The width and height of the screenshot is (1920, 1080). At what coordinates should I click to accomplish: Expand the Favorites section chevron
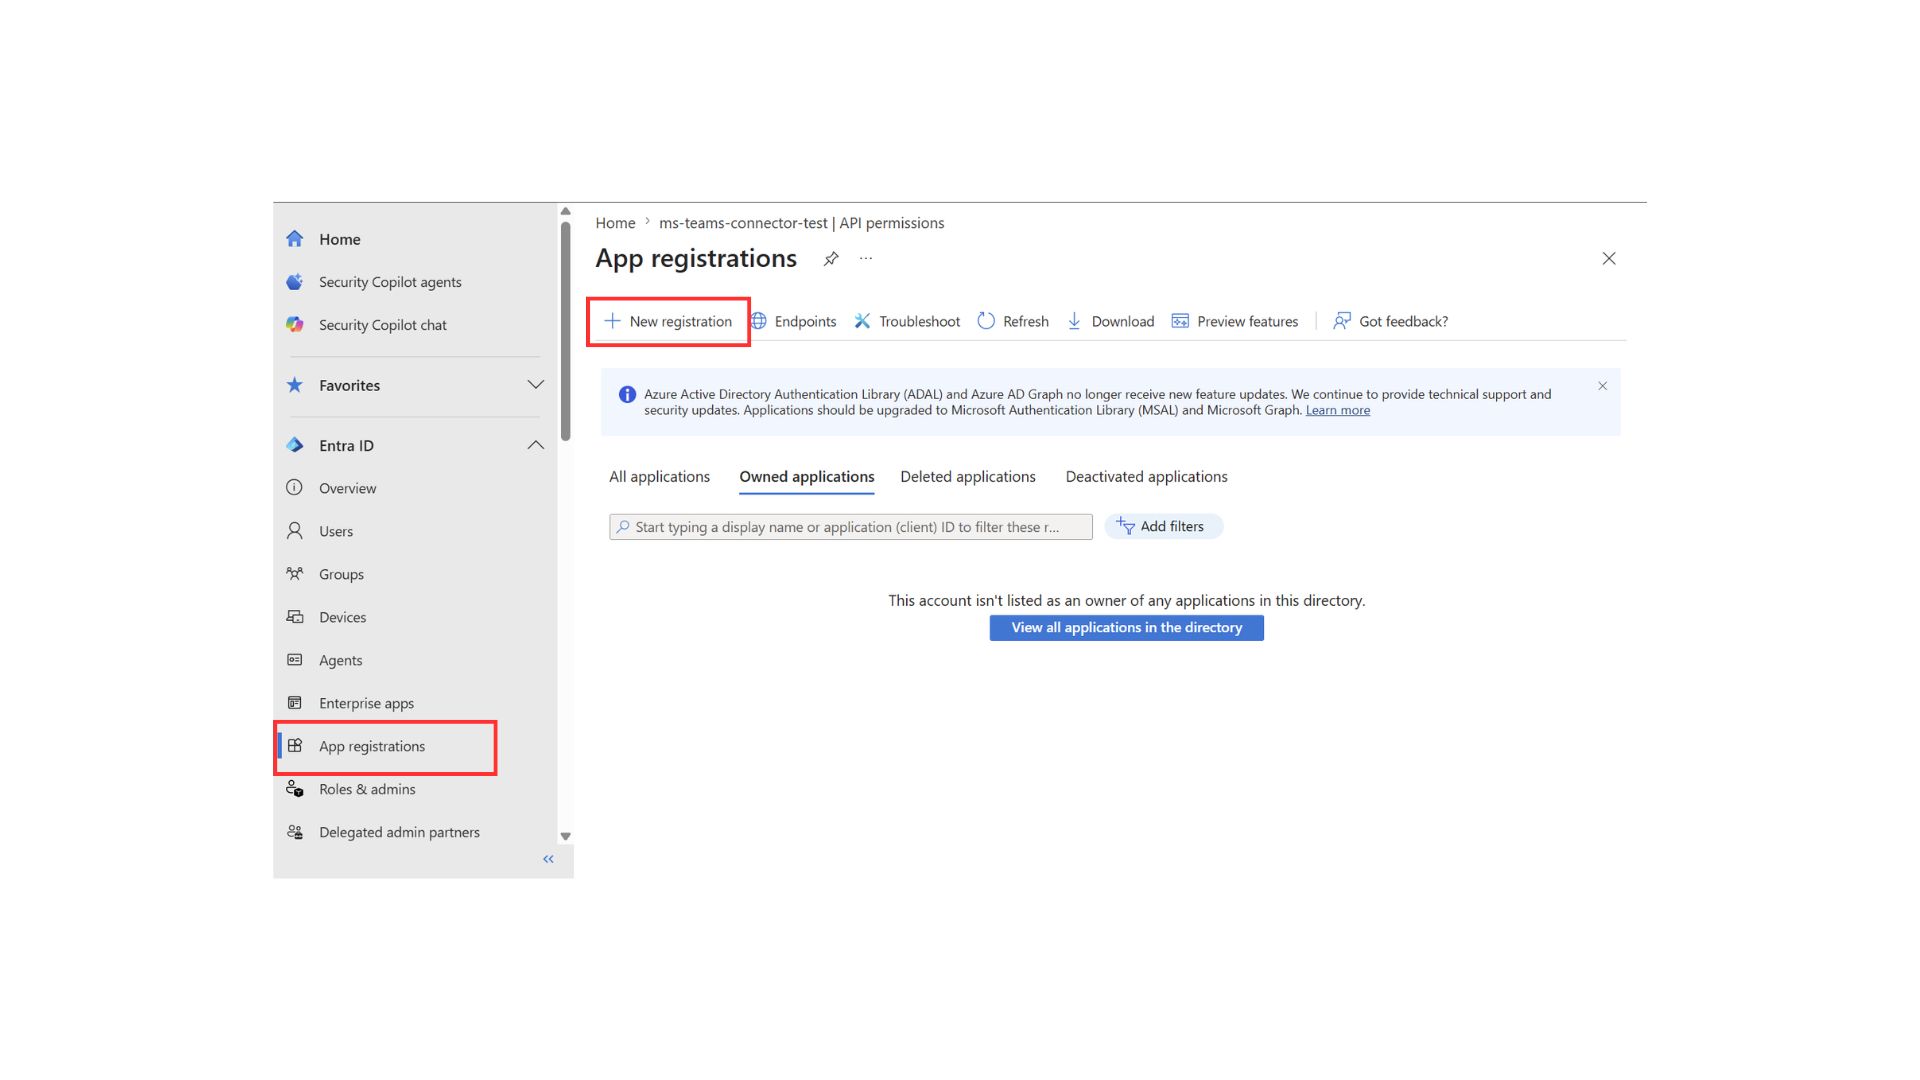(x=536, y=385)
